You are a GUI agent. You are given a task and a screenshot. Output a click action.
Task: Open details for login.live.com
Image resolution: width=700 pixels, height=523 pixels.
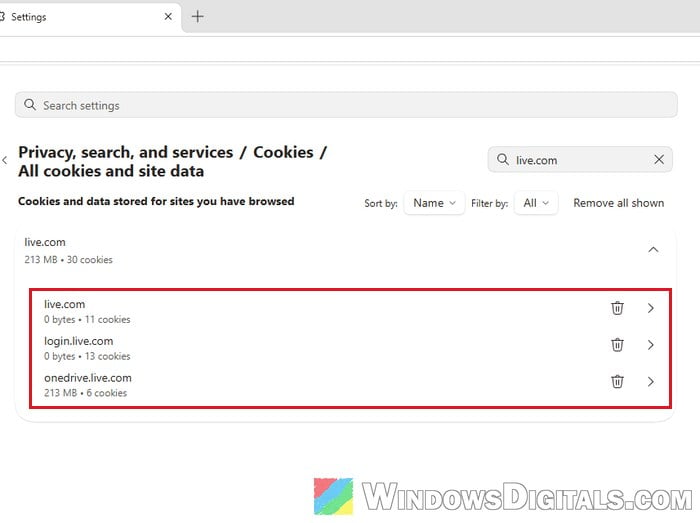click(651, 345)
